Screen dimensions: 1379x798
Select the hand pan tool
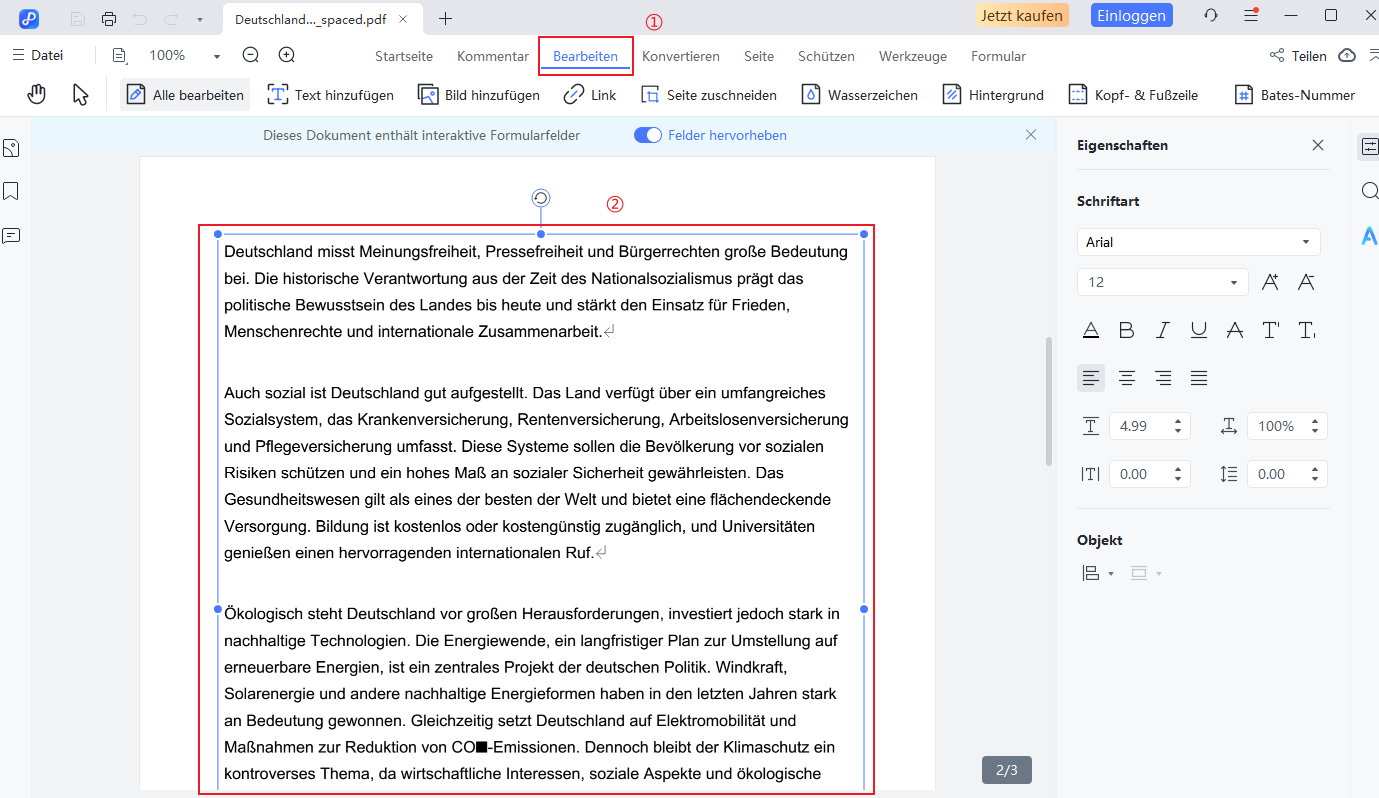(x=37, y=95)
